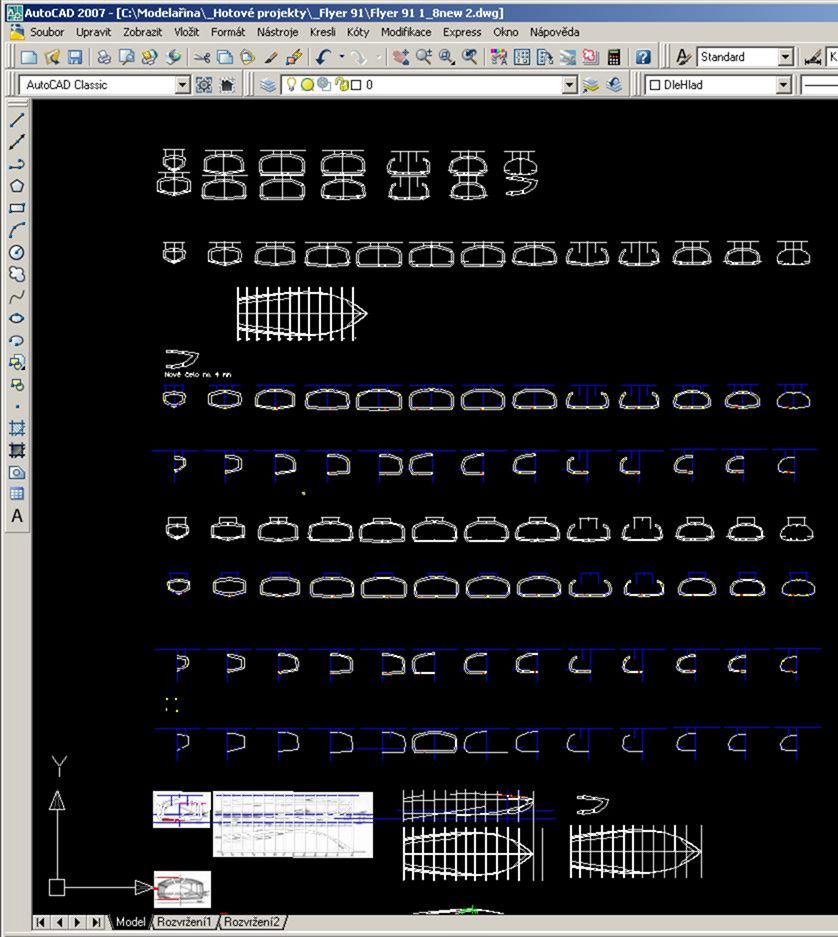
Task: Open the Kresli menu
Action: click(x=322, y=32)
